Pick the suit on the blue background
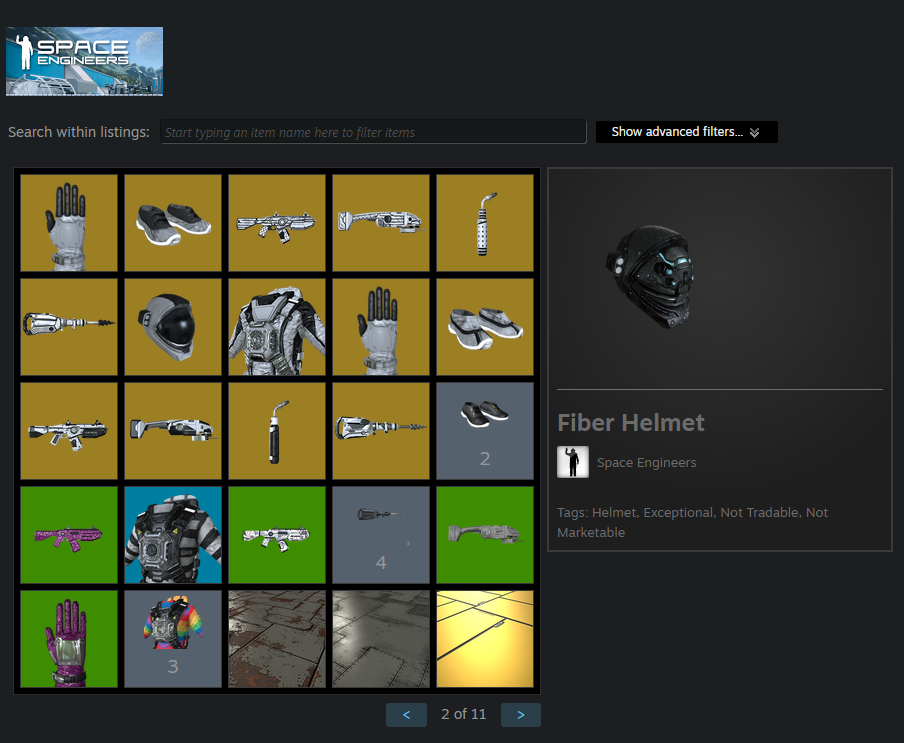This screenshot has height=743, width=904. [173, 535]
